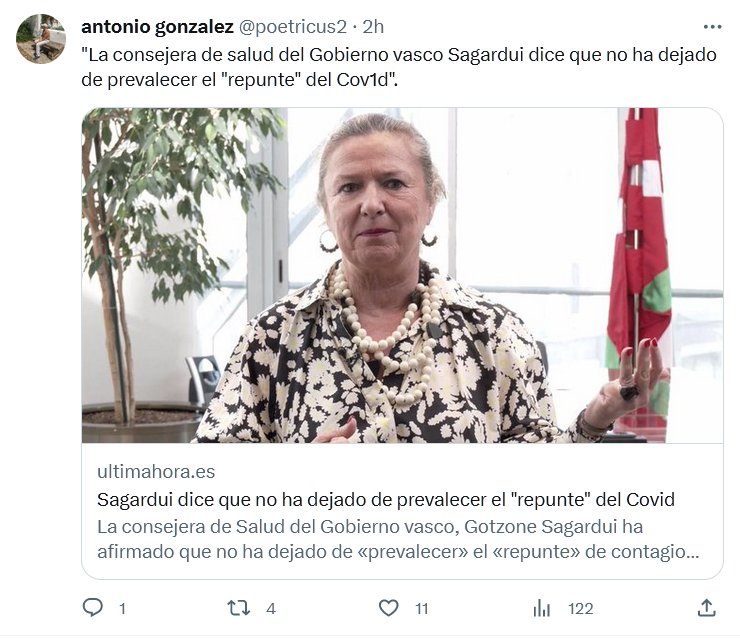Click the 2h timestamp of the tweet

coord(373,27)
